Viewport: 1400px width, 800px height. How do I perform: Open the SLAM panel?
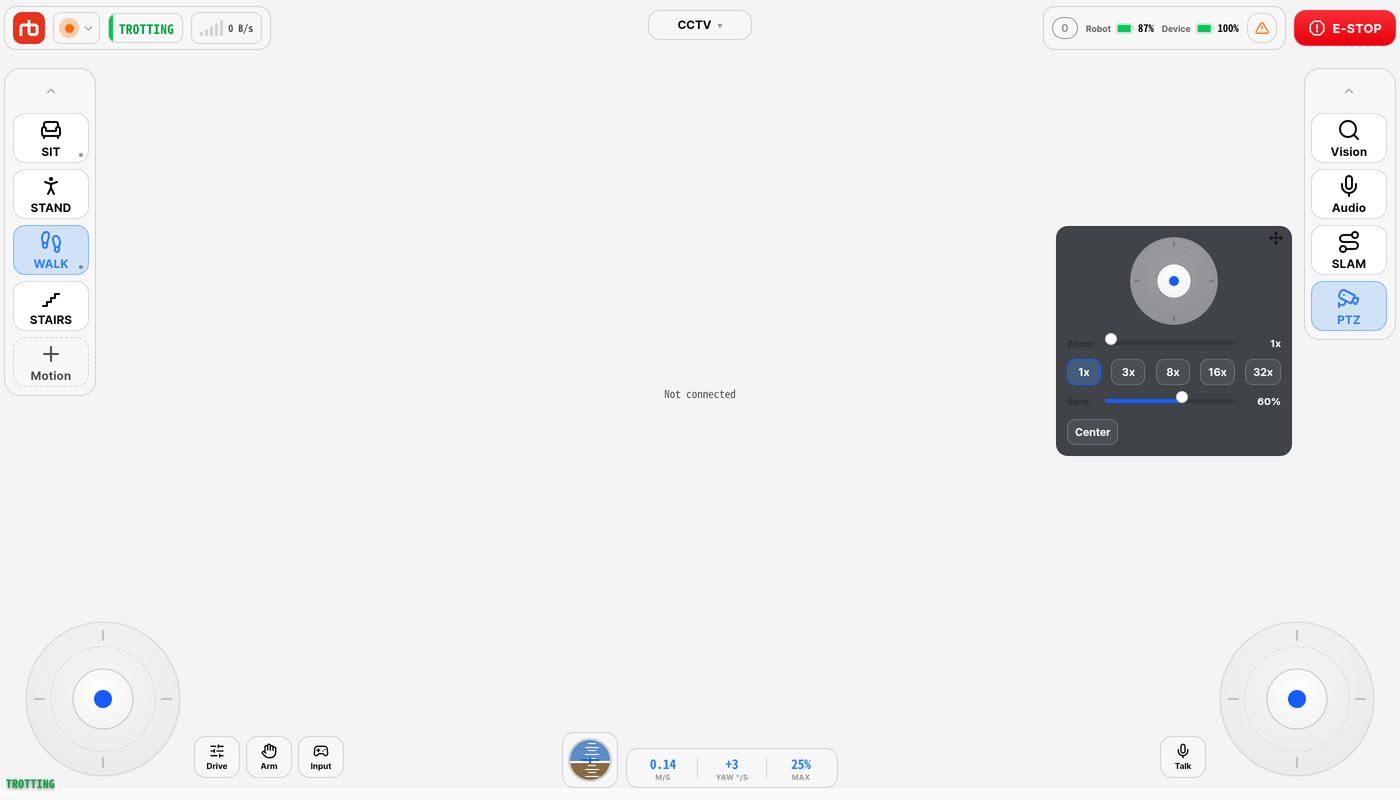(x=1349, y=250)
